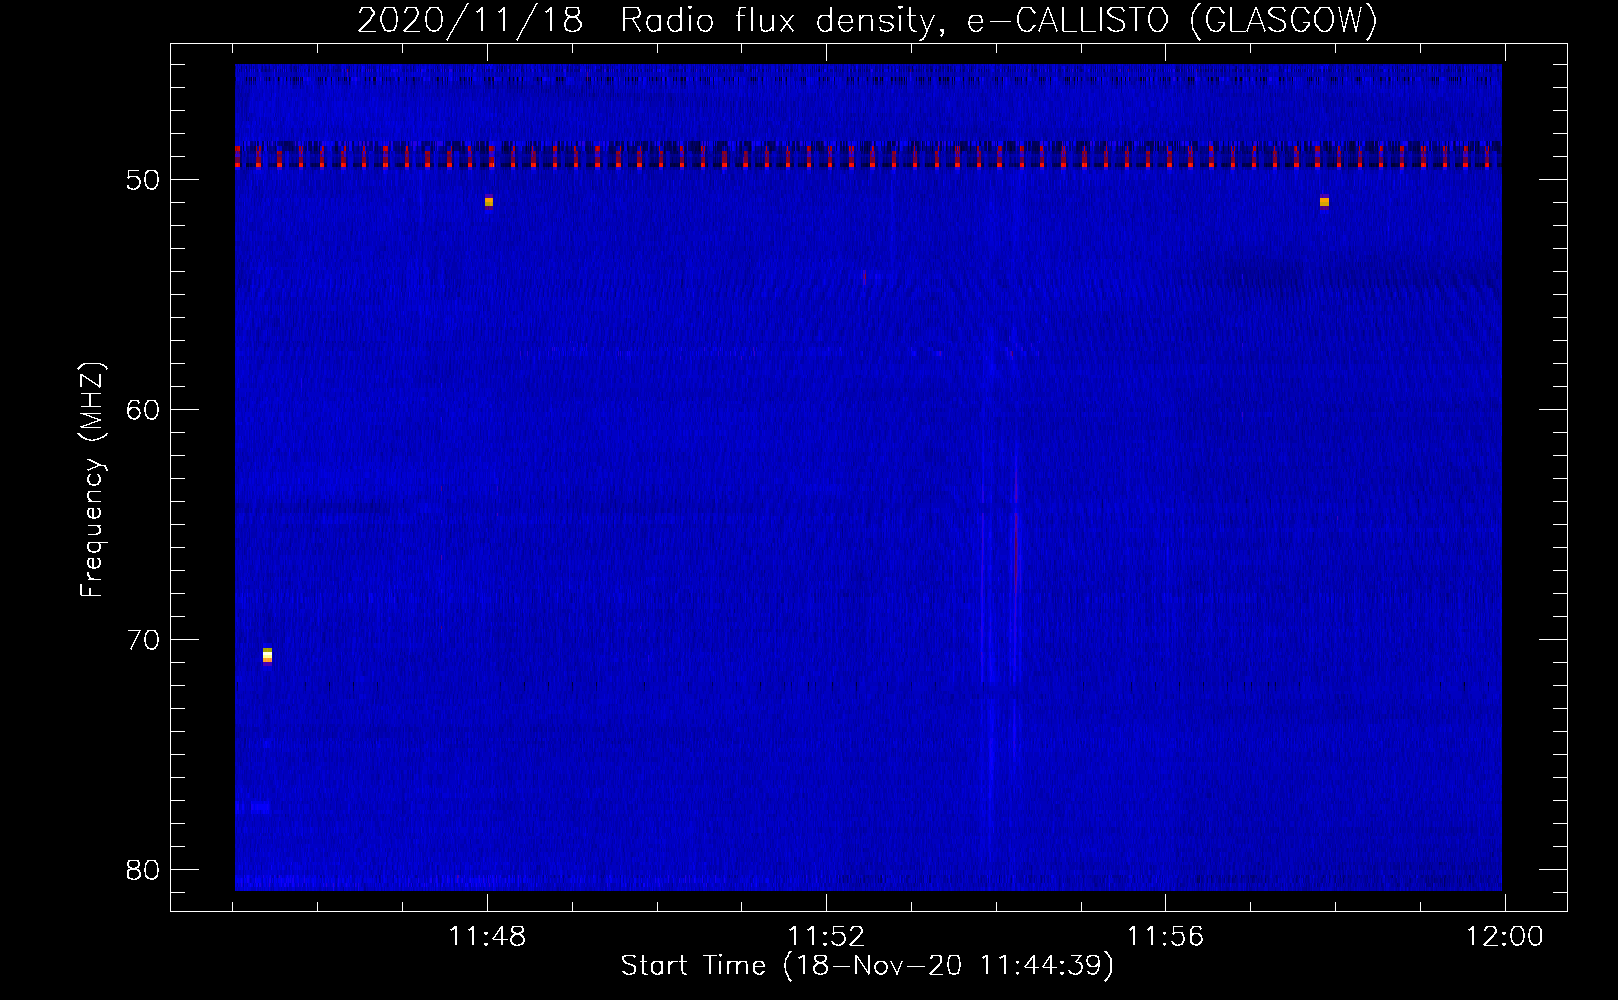Click the light blue patch near 77 MHz
This screenshot has height=1000, width=1618.
click(x=254, y=806)
